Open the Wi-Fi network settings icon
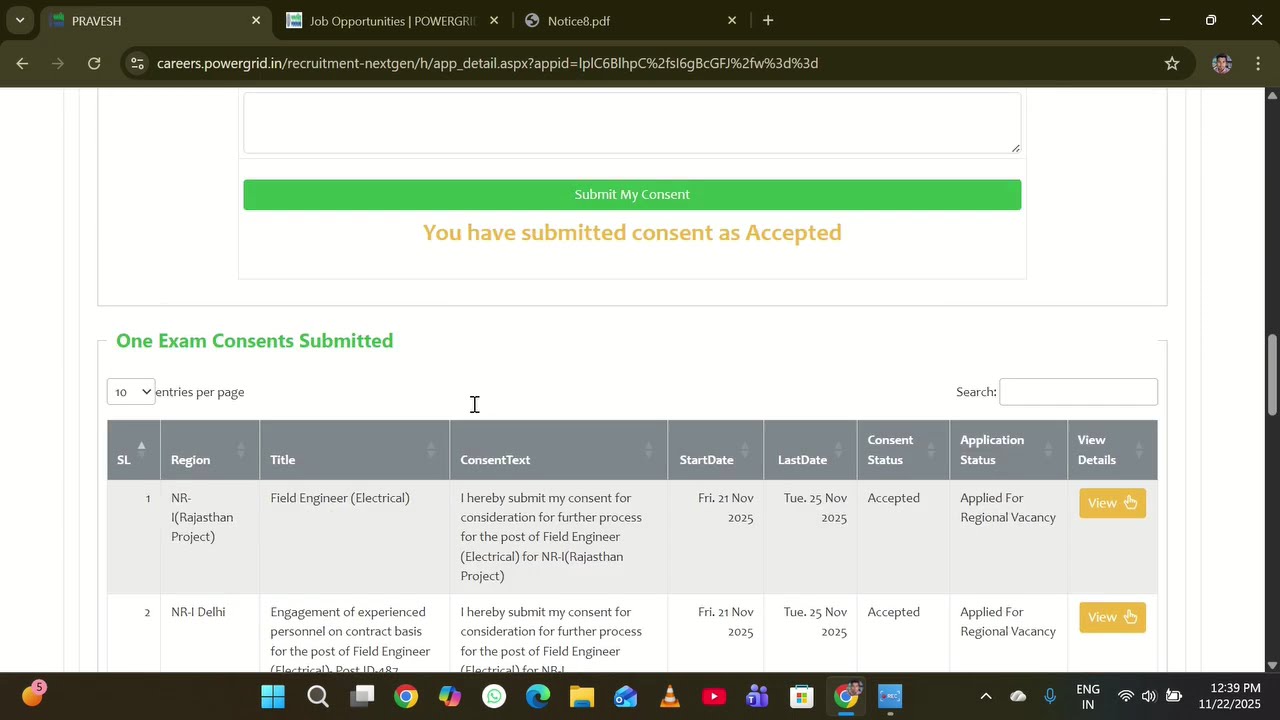The image size is (1280, 720). 1126,697
